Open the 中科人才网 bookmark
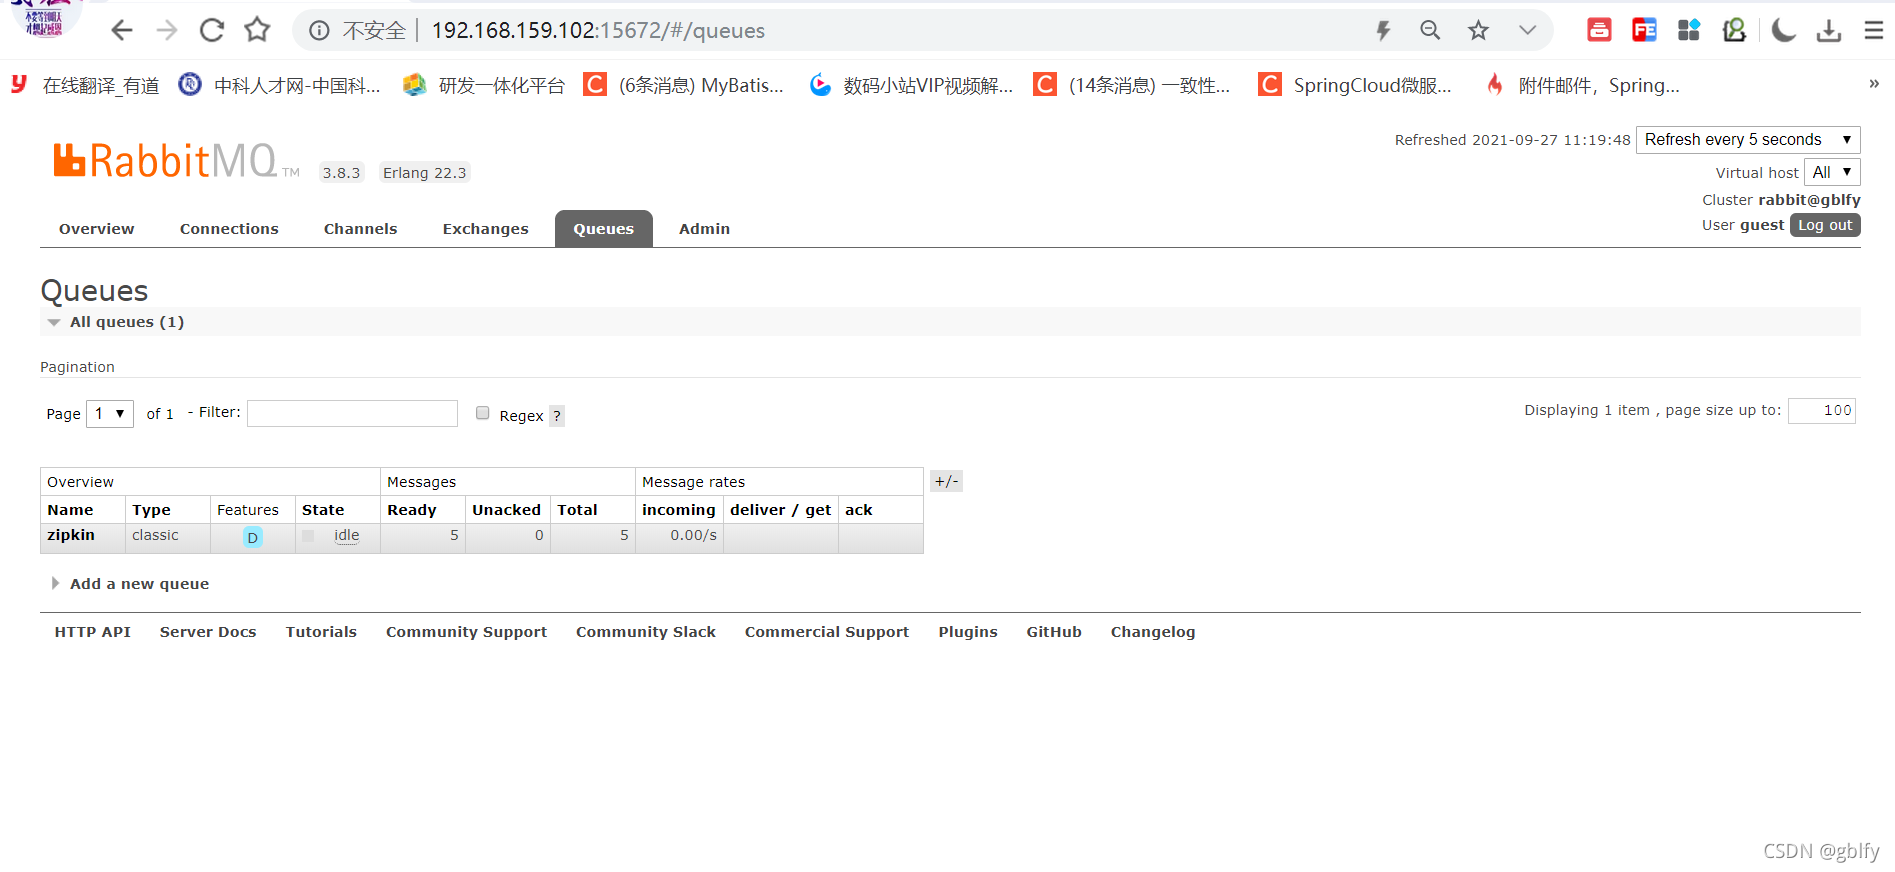Image resolution: width=1895 pixels, height=872 pixels. click(x=279, y=86)
